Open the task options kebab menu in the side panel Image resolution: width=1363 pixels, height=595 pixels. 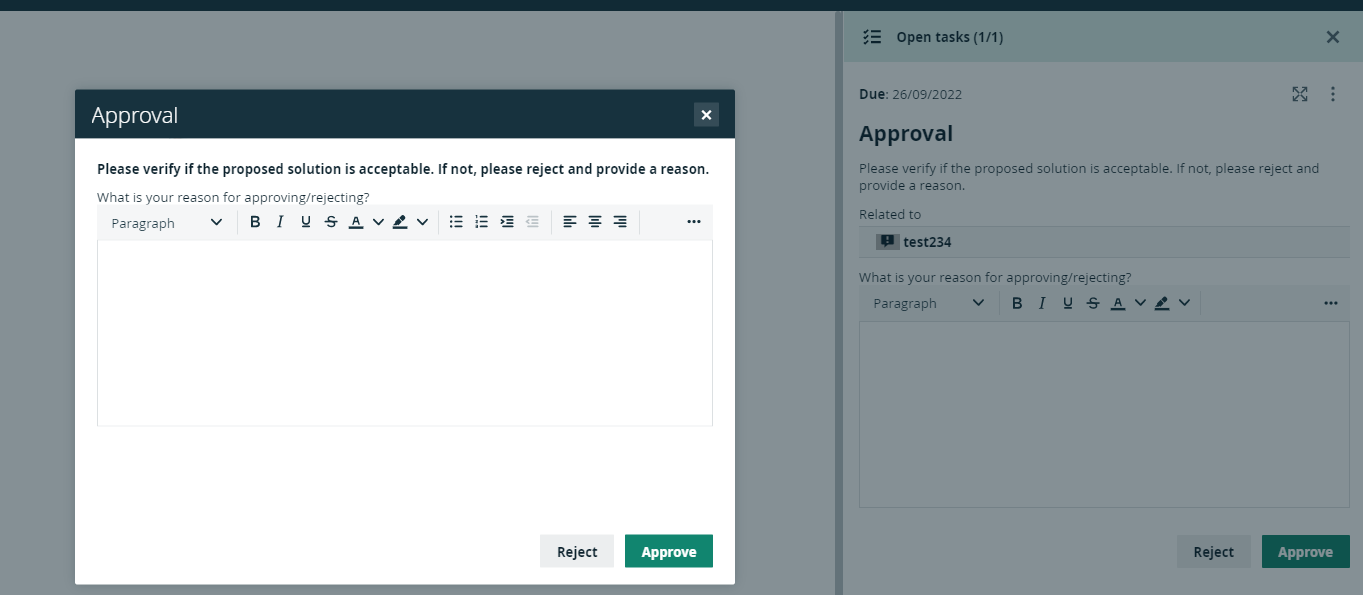pos(1332,94)
